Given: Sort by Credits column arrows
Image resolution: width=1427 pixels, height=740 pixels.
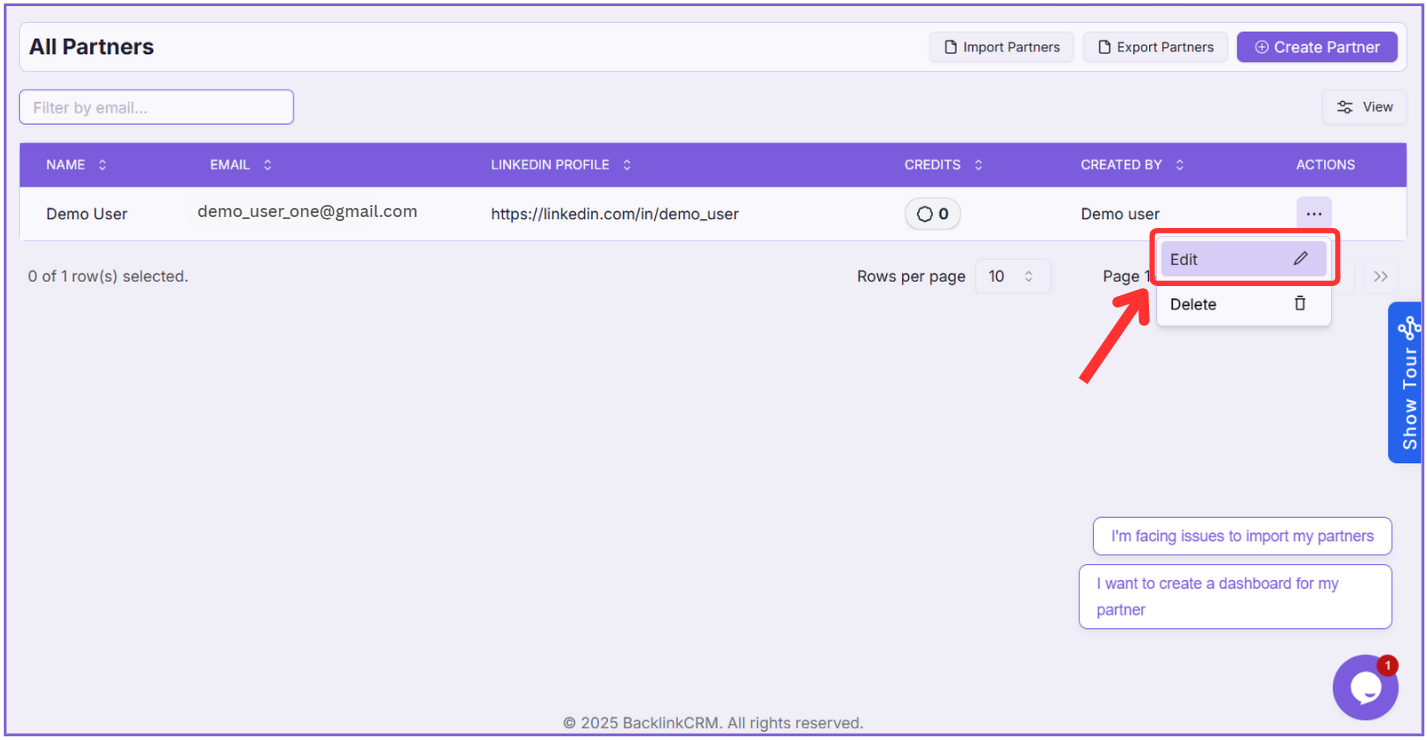Looking at the screenshot, I should (978, 165).
